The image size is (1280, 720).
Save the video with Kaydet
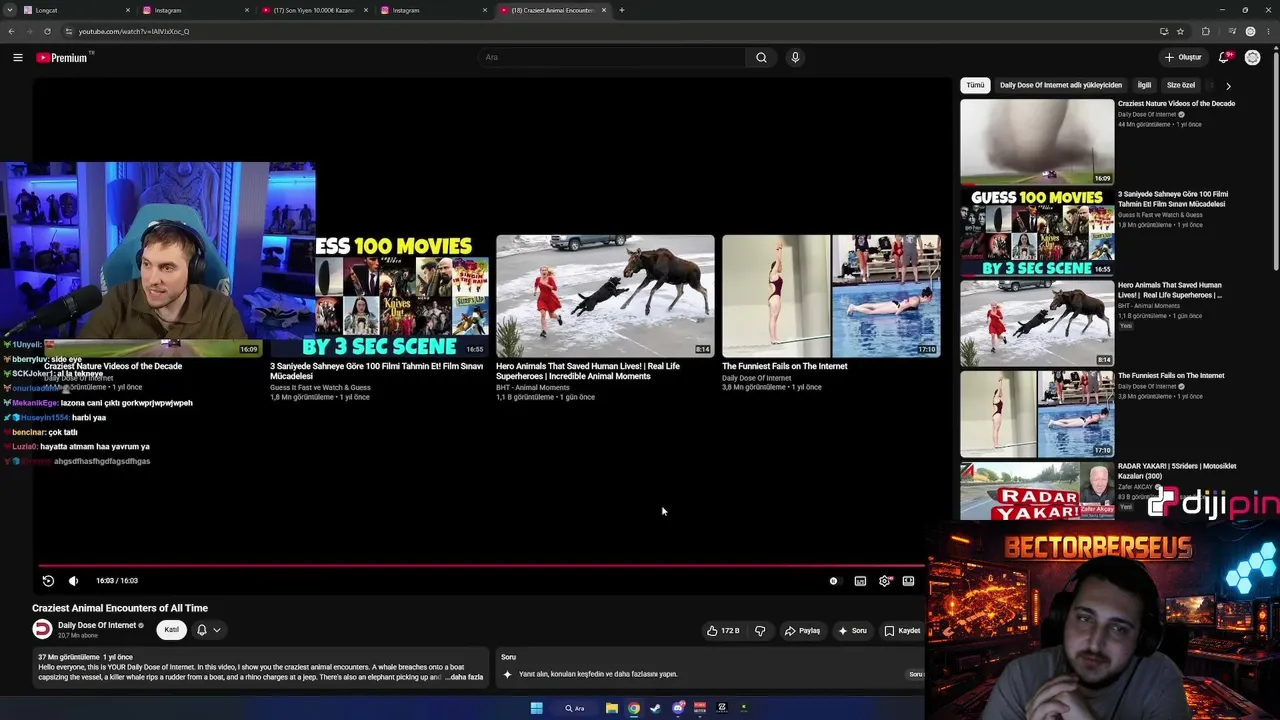[902, 631]
